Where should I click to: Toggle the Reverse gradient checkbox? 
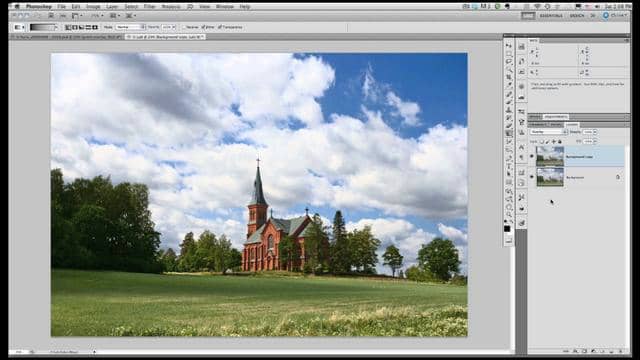tap(184, 27)
